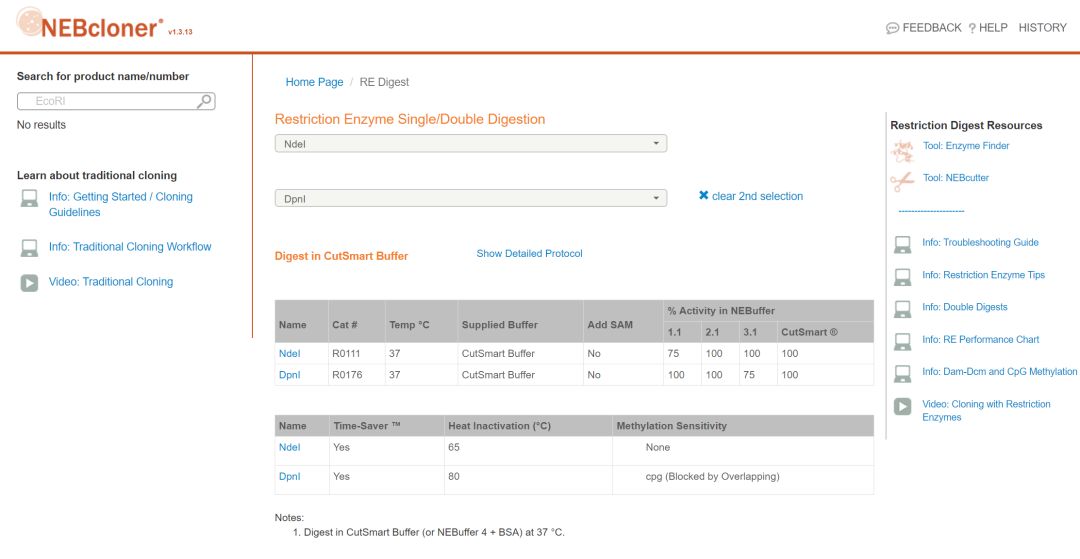
Task: Click laptop icon beside Dam-Dcm and CpG Methylation
Action: [902, 374]
